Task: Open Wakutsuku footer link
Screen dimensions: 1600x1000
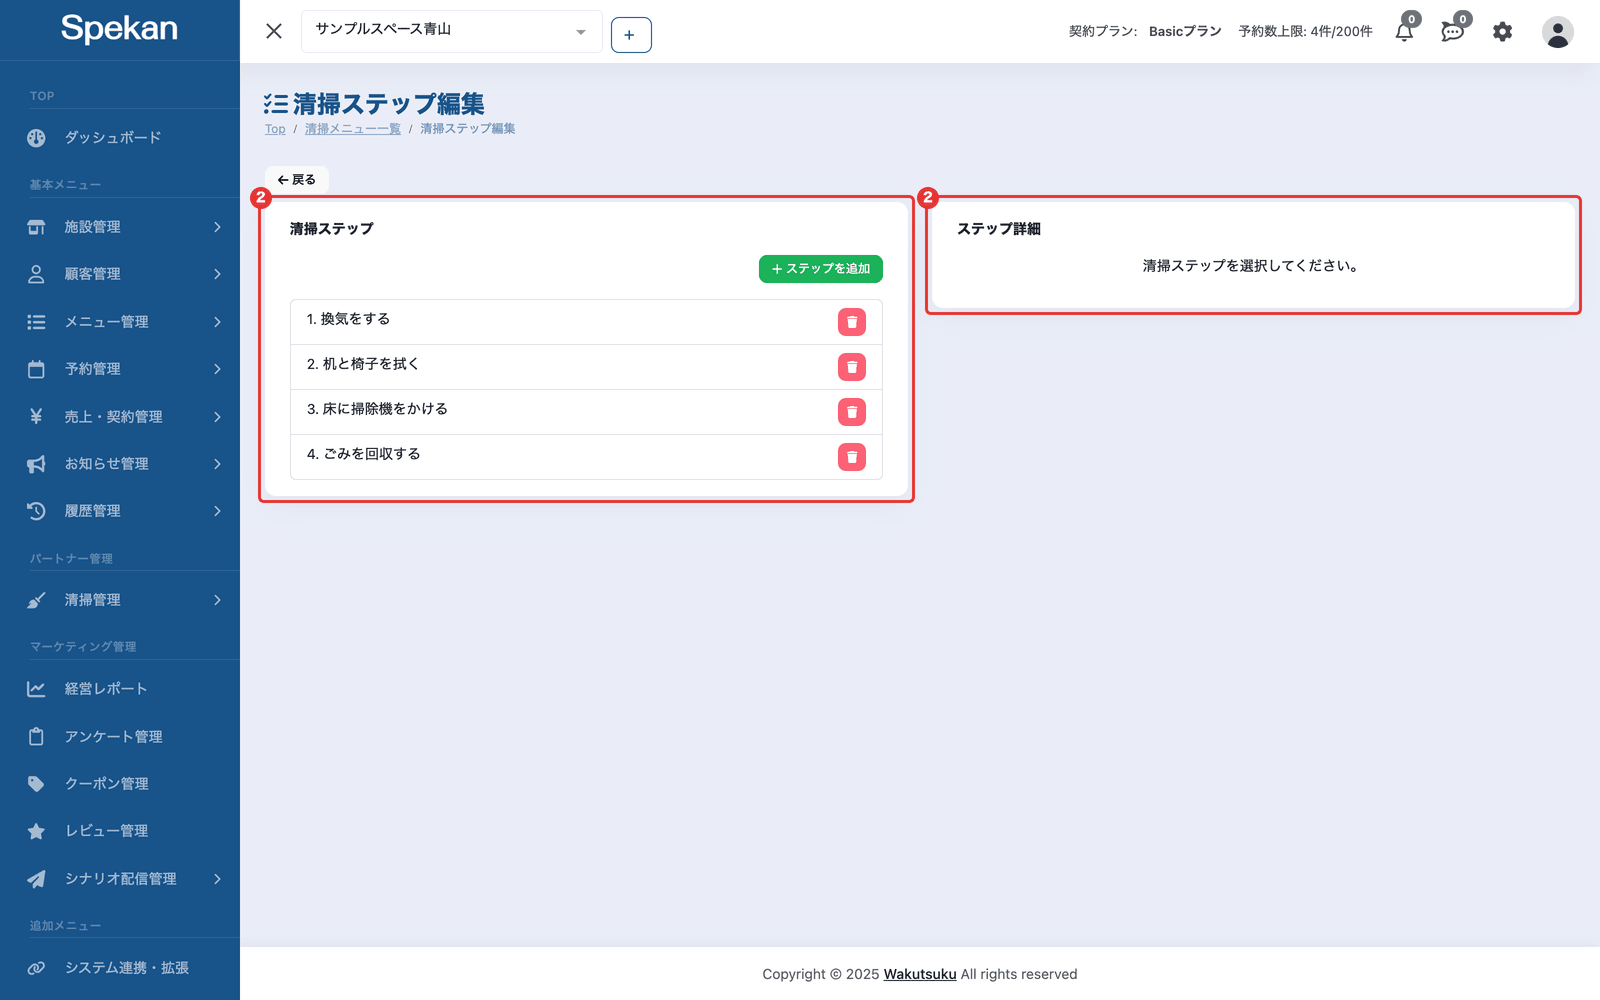Action: tap(920, 974)
